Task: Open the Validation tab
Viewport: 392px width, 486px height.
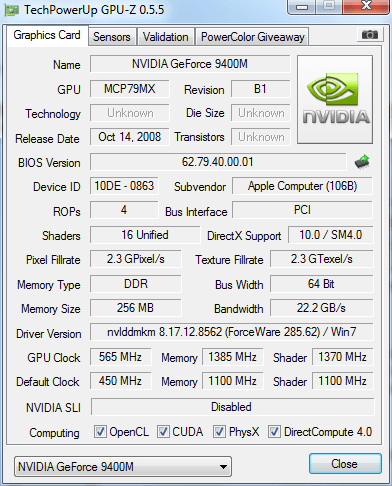Action: coord(166,37)
